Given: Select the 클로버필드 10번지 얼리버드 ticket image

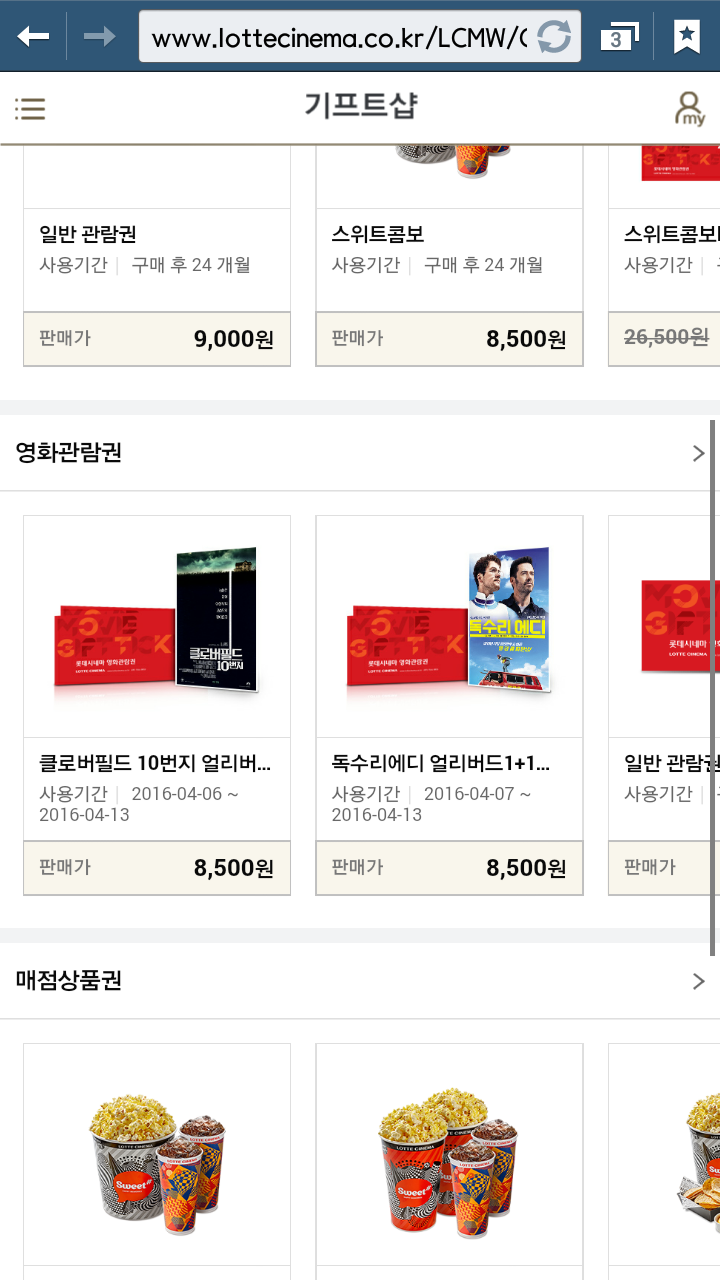Looking at the screenshot, I should [x=157, y=627].
